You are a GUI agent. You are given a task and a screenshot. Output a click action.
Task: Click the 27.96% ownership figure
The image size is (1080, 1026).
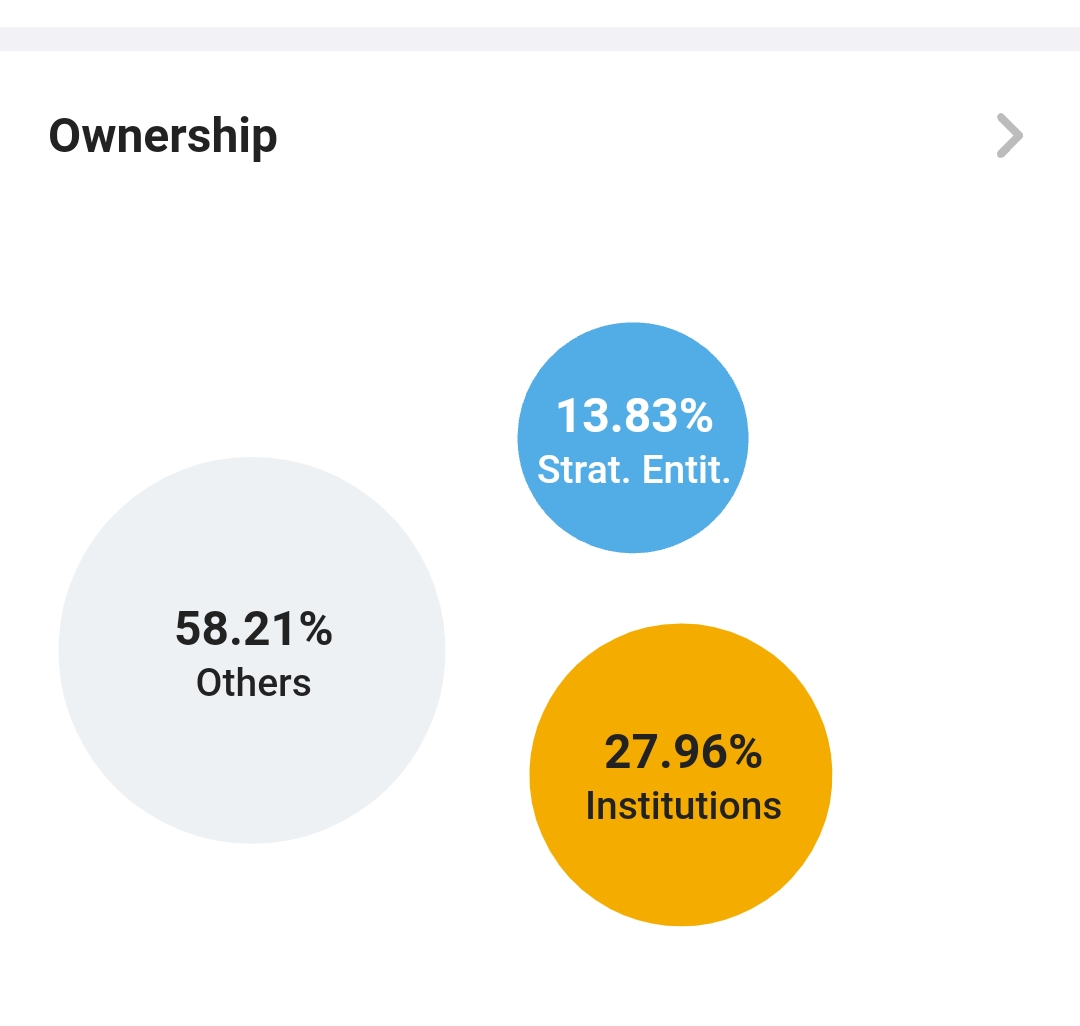click(x=683, y=752)
